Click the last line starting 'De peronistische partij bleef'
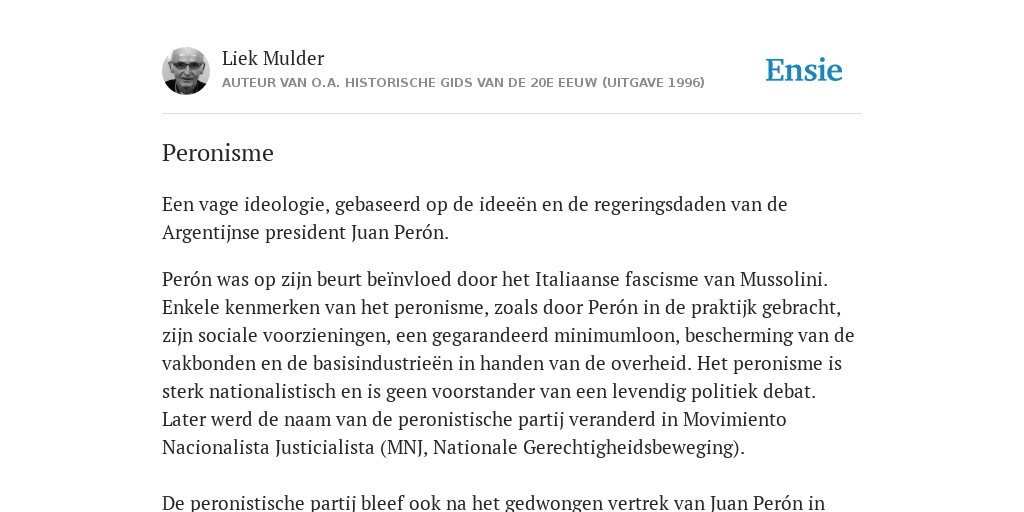Screen dimensions: 1024x512 pos(494,503)
